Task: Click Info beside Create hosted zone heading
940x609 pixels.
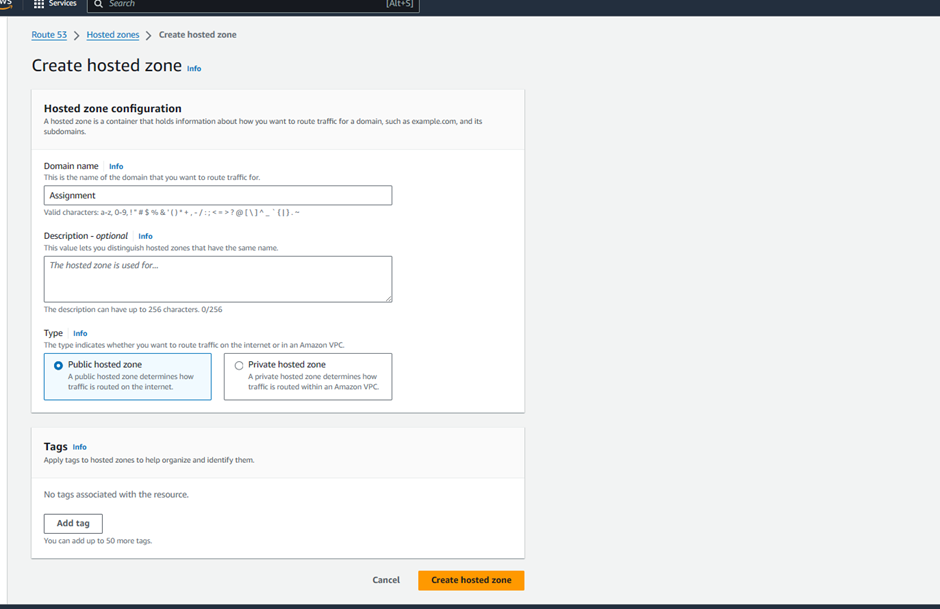Action: [194, 68]
